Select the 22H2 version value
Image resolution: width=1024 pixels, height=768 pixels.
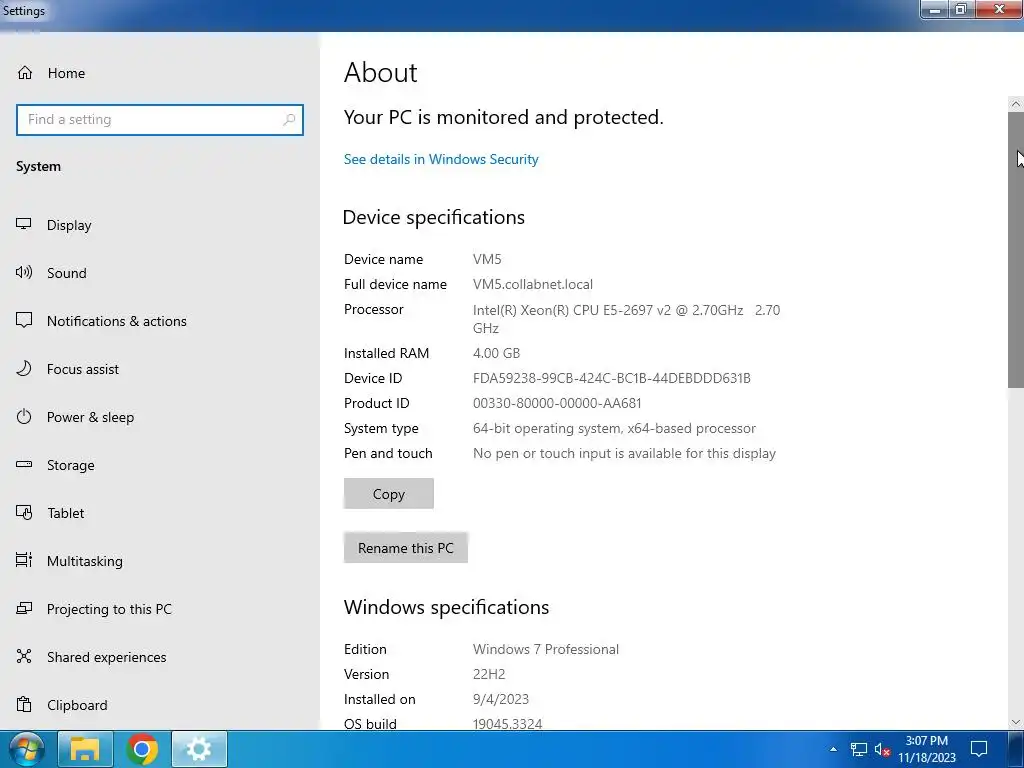pyautogui.click(x=489, y=674)
